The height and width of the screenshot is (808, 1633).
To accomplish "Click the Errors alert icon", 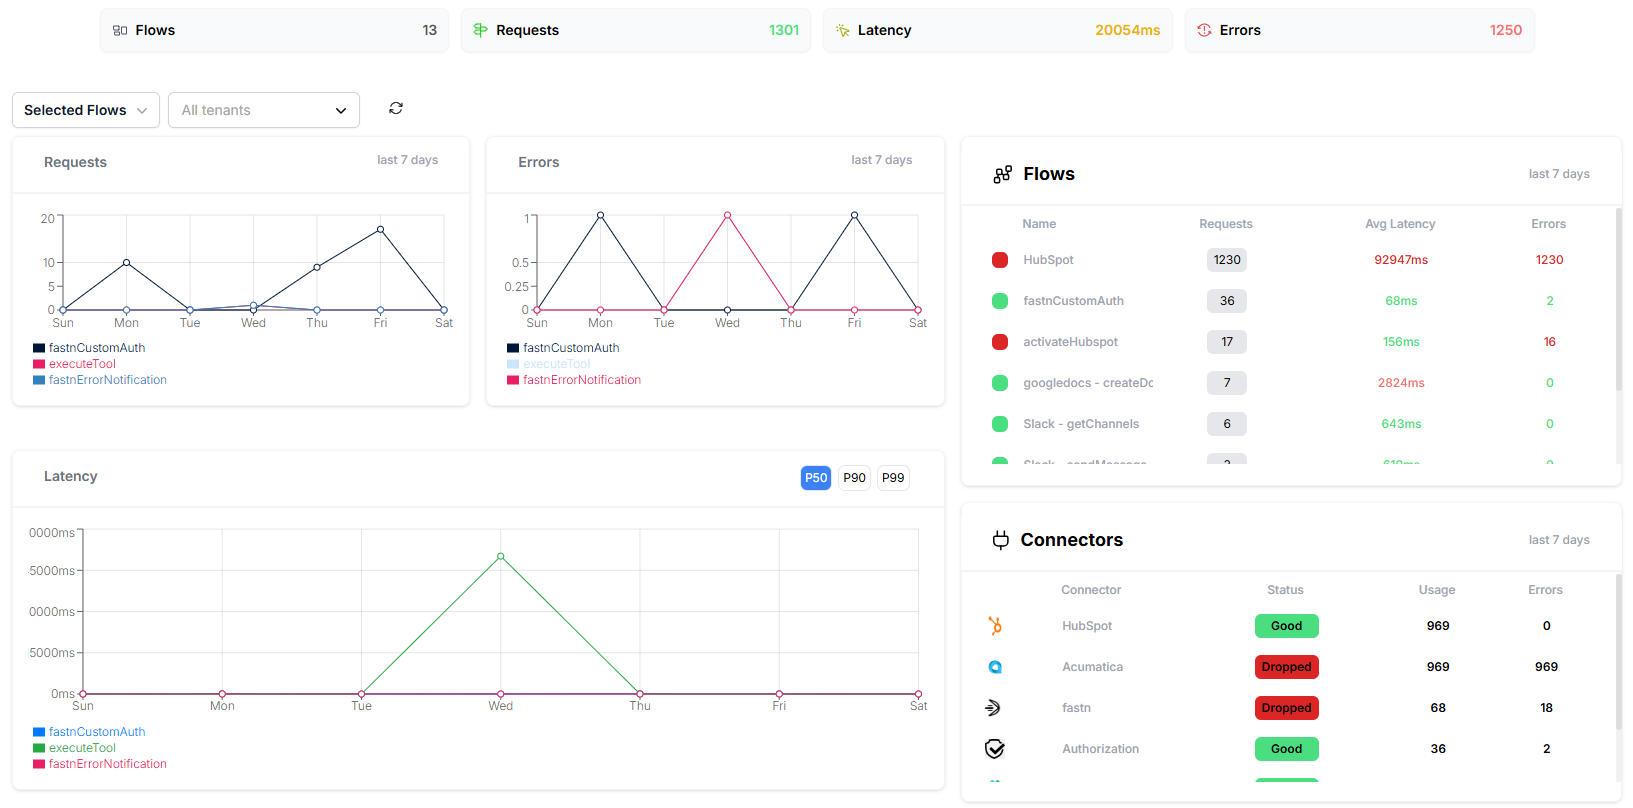I will tap(1204, 30).
